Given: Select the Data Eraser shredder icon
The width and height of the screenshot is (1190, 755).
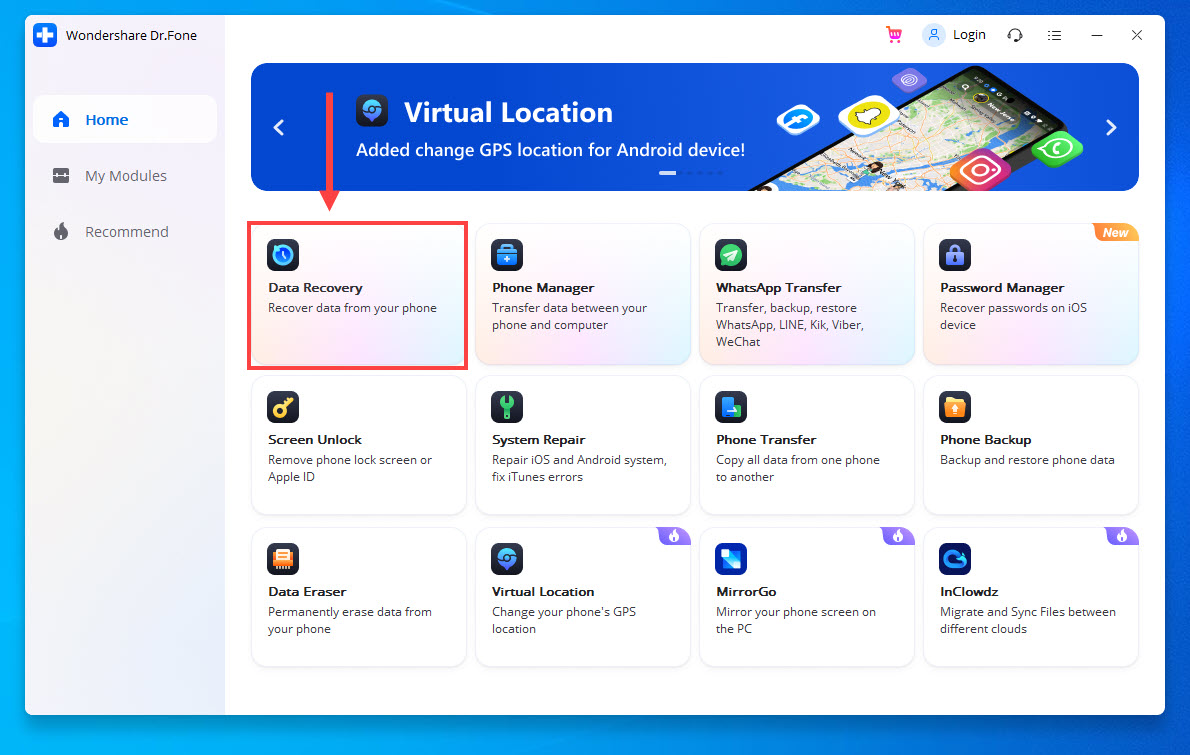Looking at the screenshot, I should [283, 559].
